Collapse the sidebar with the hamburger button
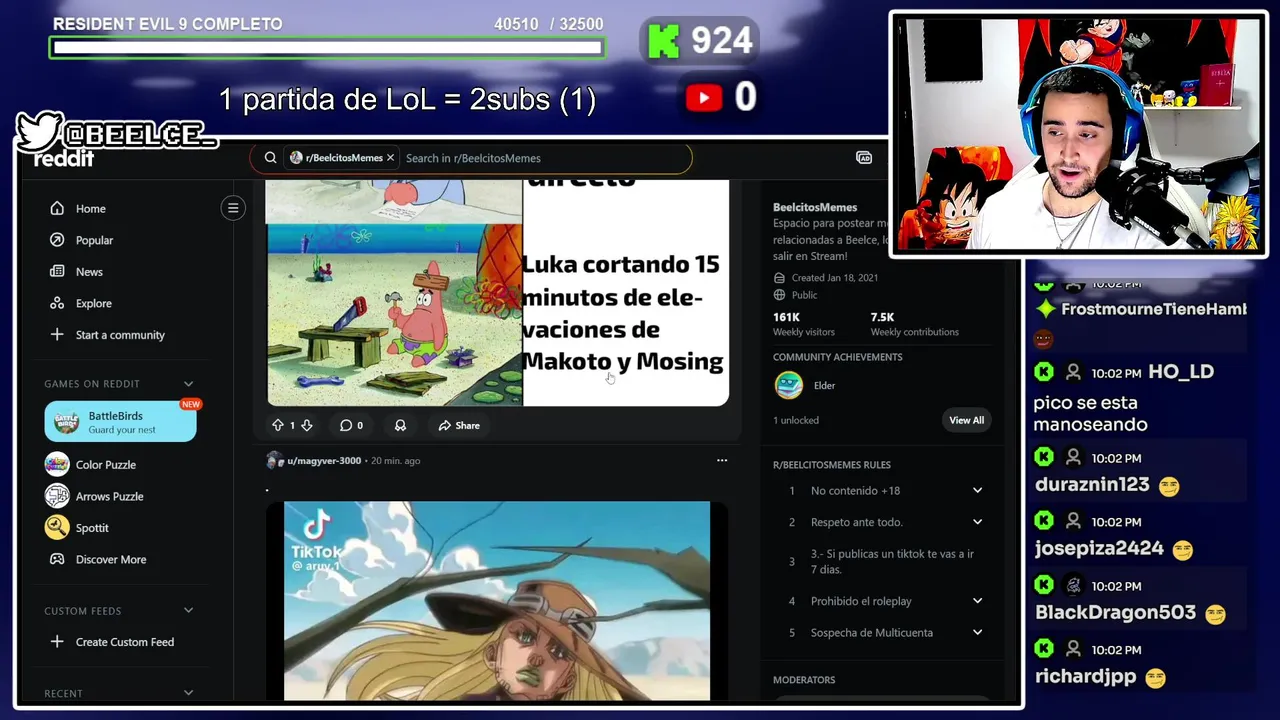The image size is (1280, 720). click(233, 208)
